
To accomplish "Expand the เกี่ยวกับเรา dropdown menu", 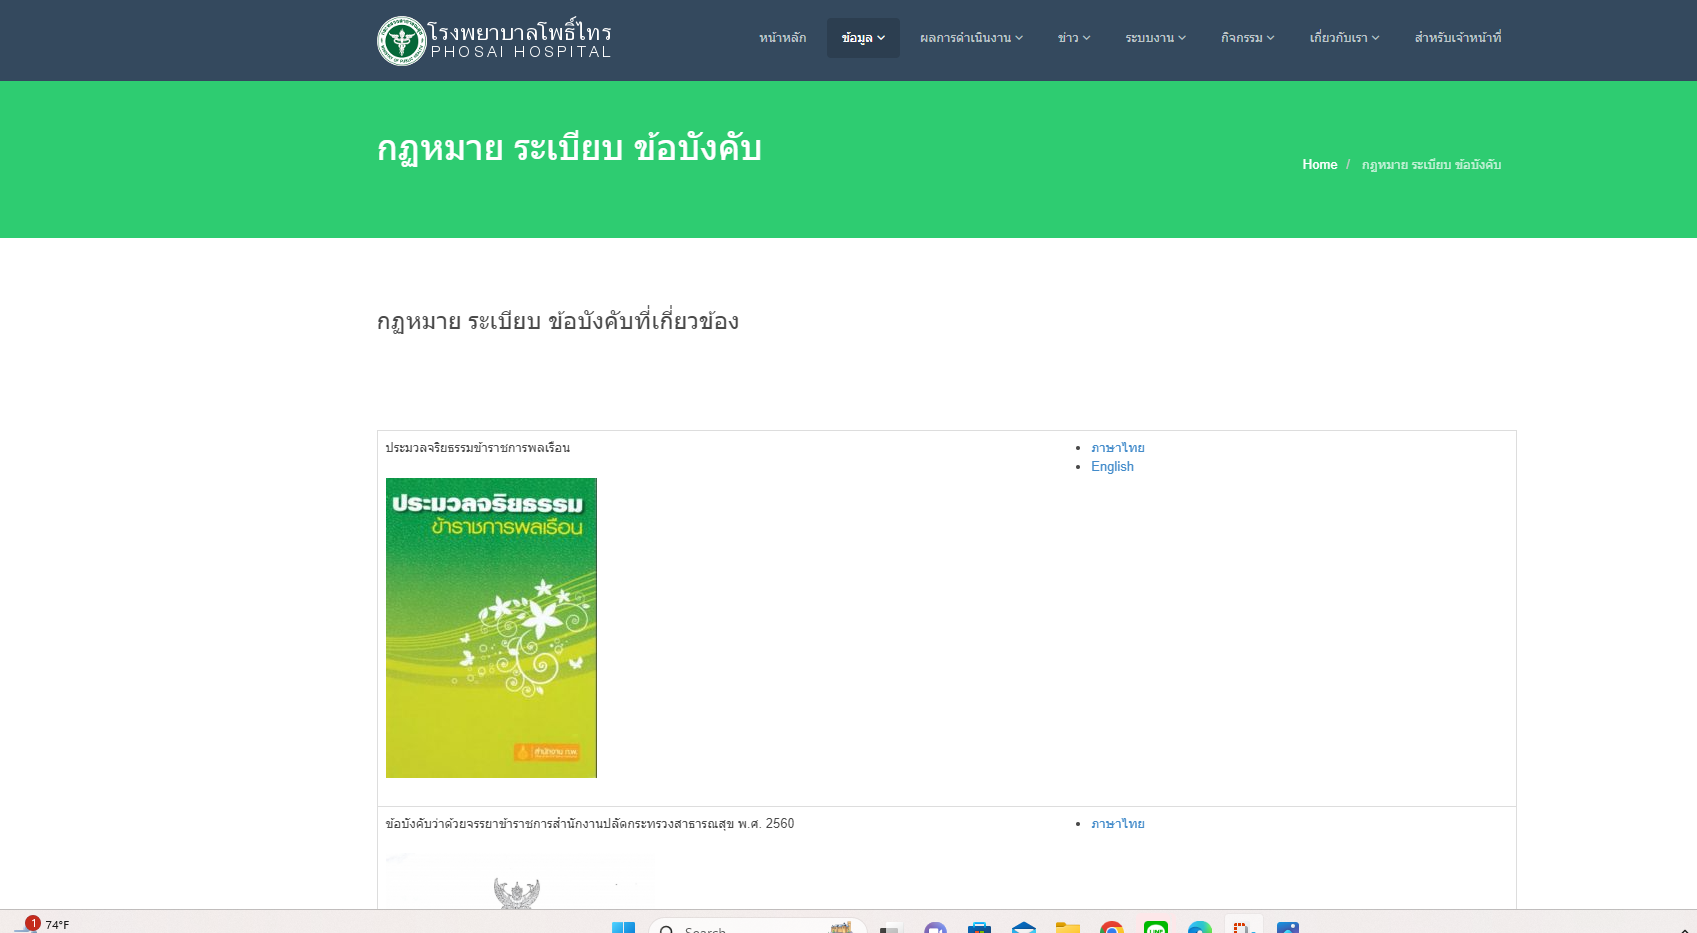I will click(x=1344, y=38).
